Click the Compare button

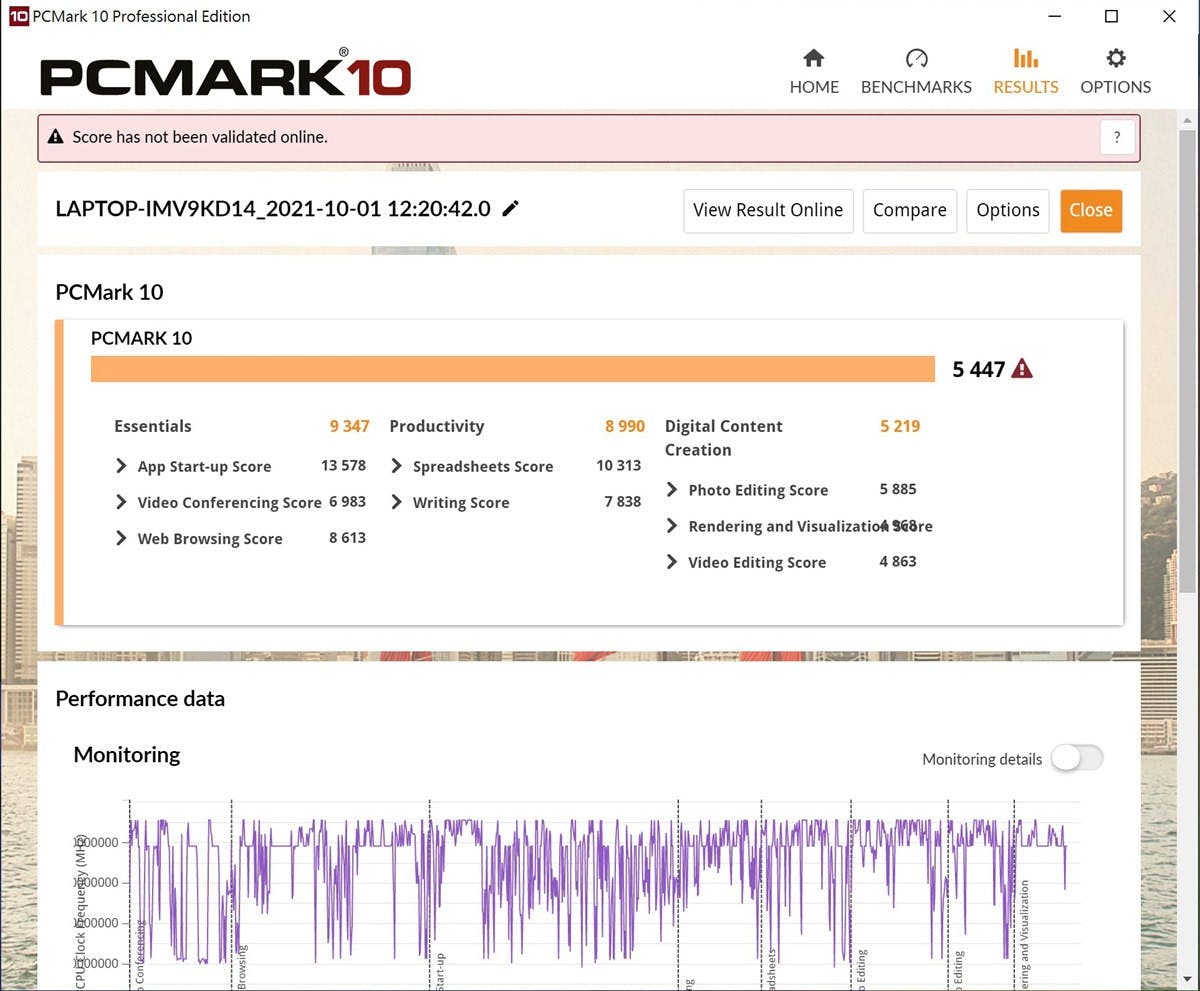coord(909,210)
